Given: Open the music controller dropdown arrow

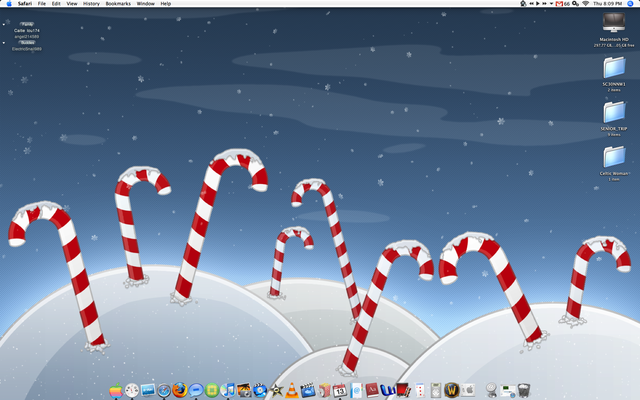Looking at the screenshot, I should pyautogui.click(x=551, y=3).
